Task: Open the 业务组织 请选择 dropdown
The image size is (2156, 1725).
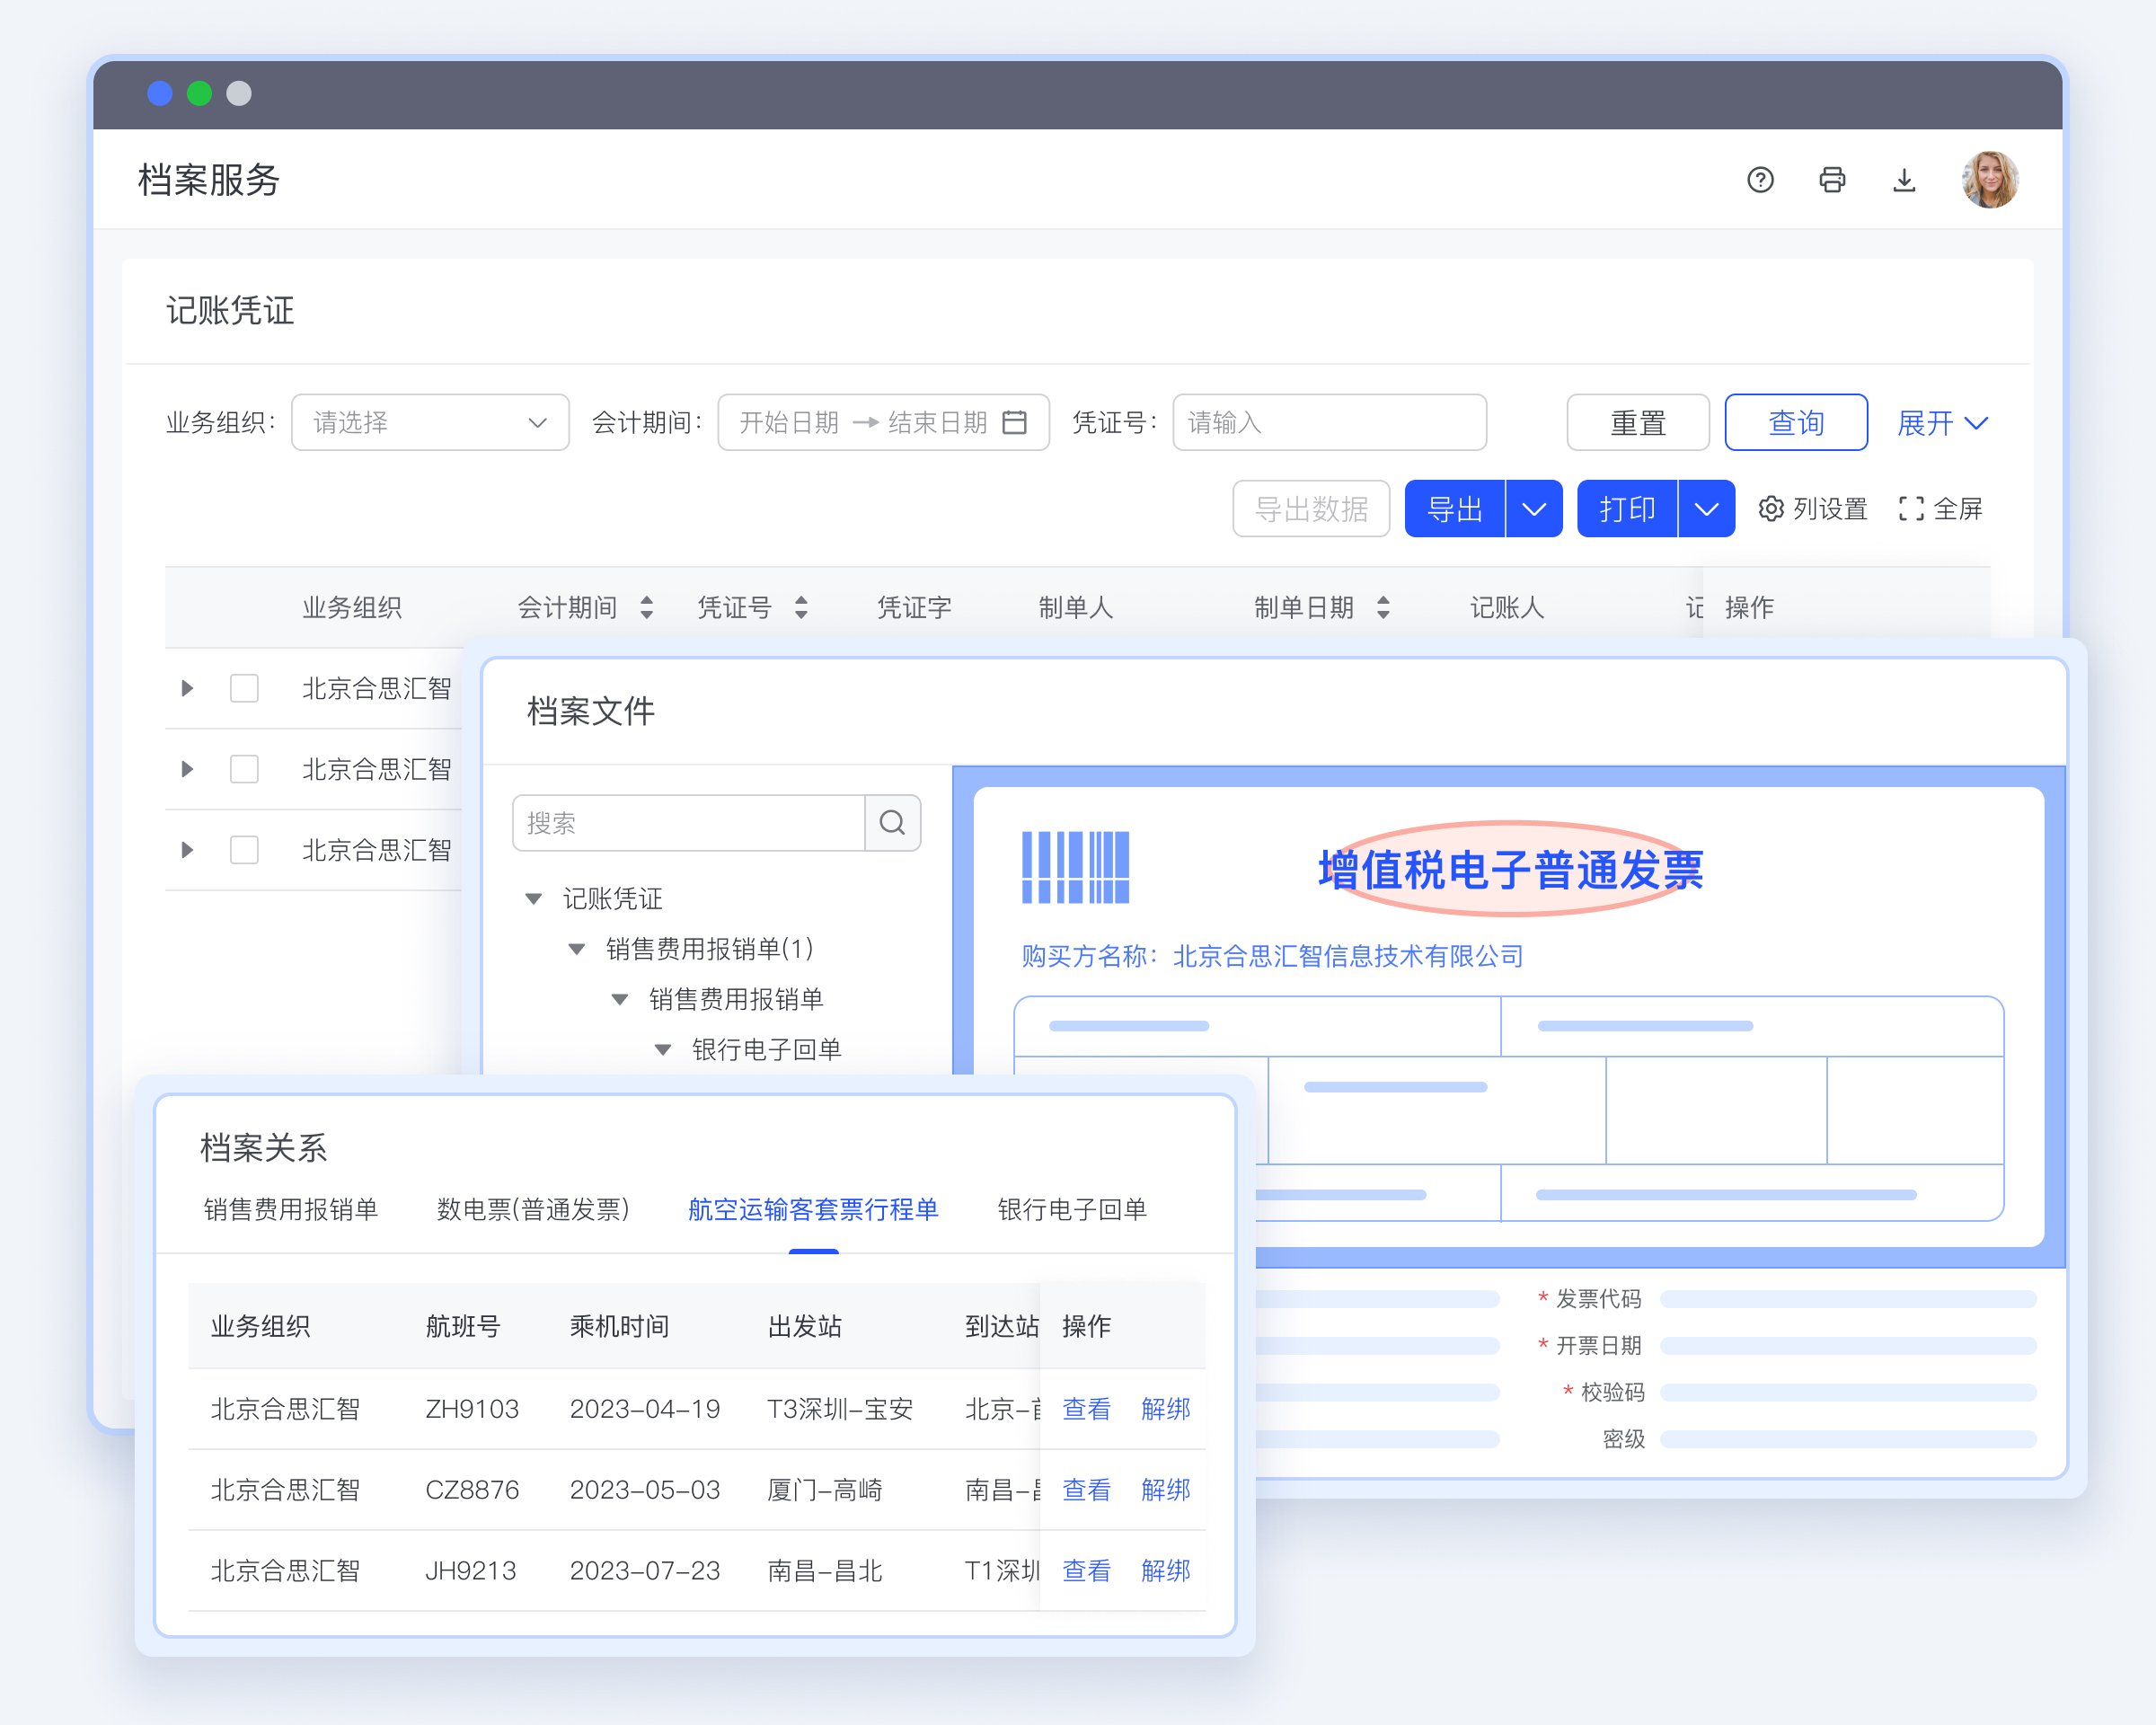Action: (430, 423)
